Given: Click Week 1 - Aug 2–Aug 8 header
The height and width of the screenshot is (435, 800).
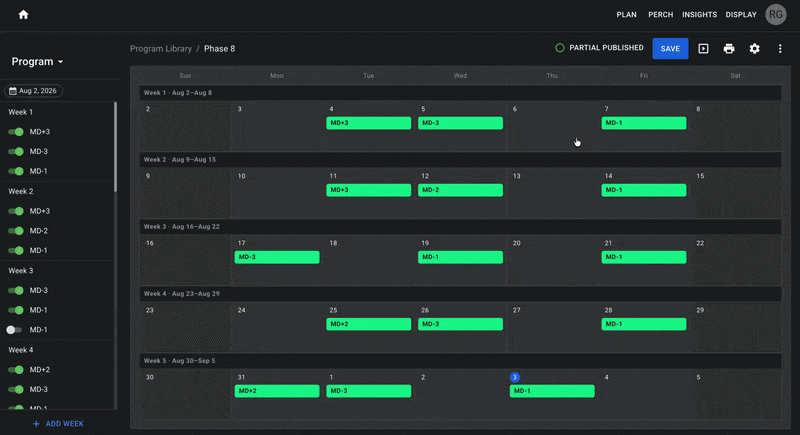Looking at the screenshot, I should (460, 93).
